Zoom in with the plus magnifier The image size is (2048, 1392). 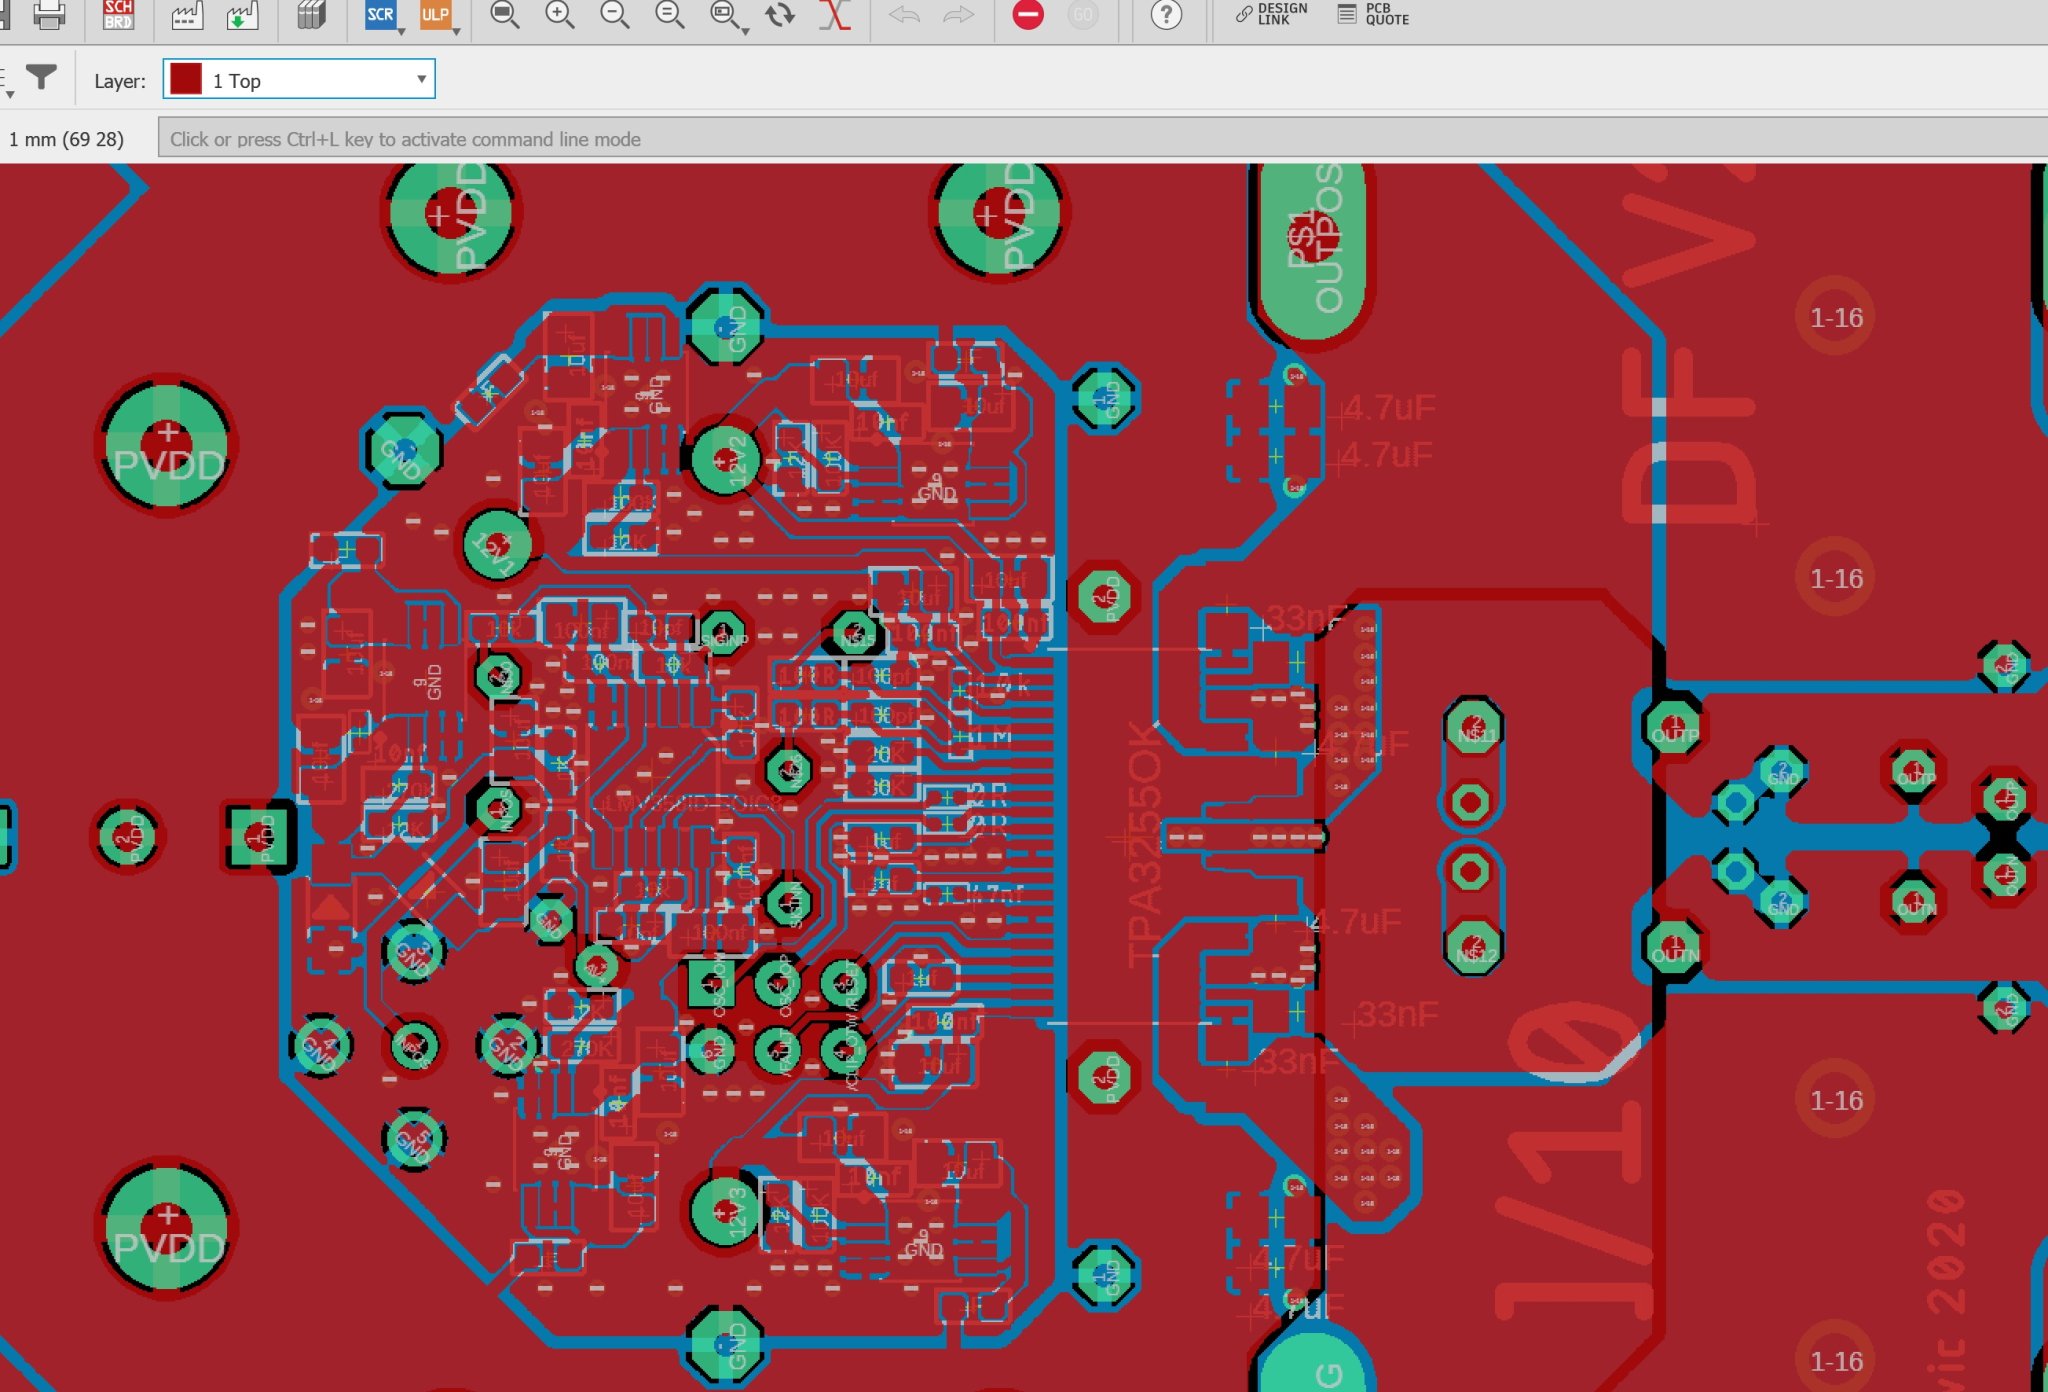[x=560, y=14]
